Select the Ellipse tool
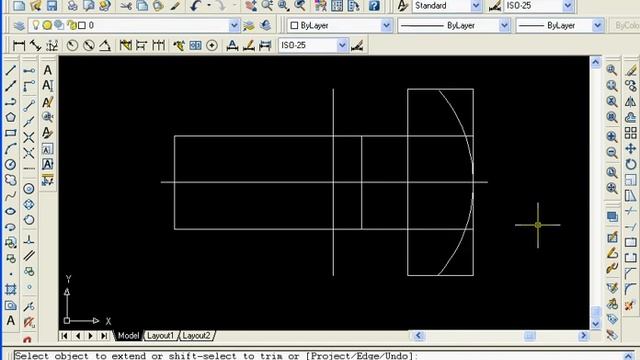The width and height of the screenshot is (640, 360). pyautogui.click(x=11, y=211)
